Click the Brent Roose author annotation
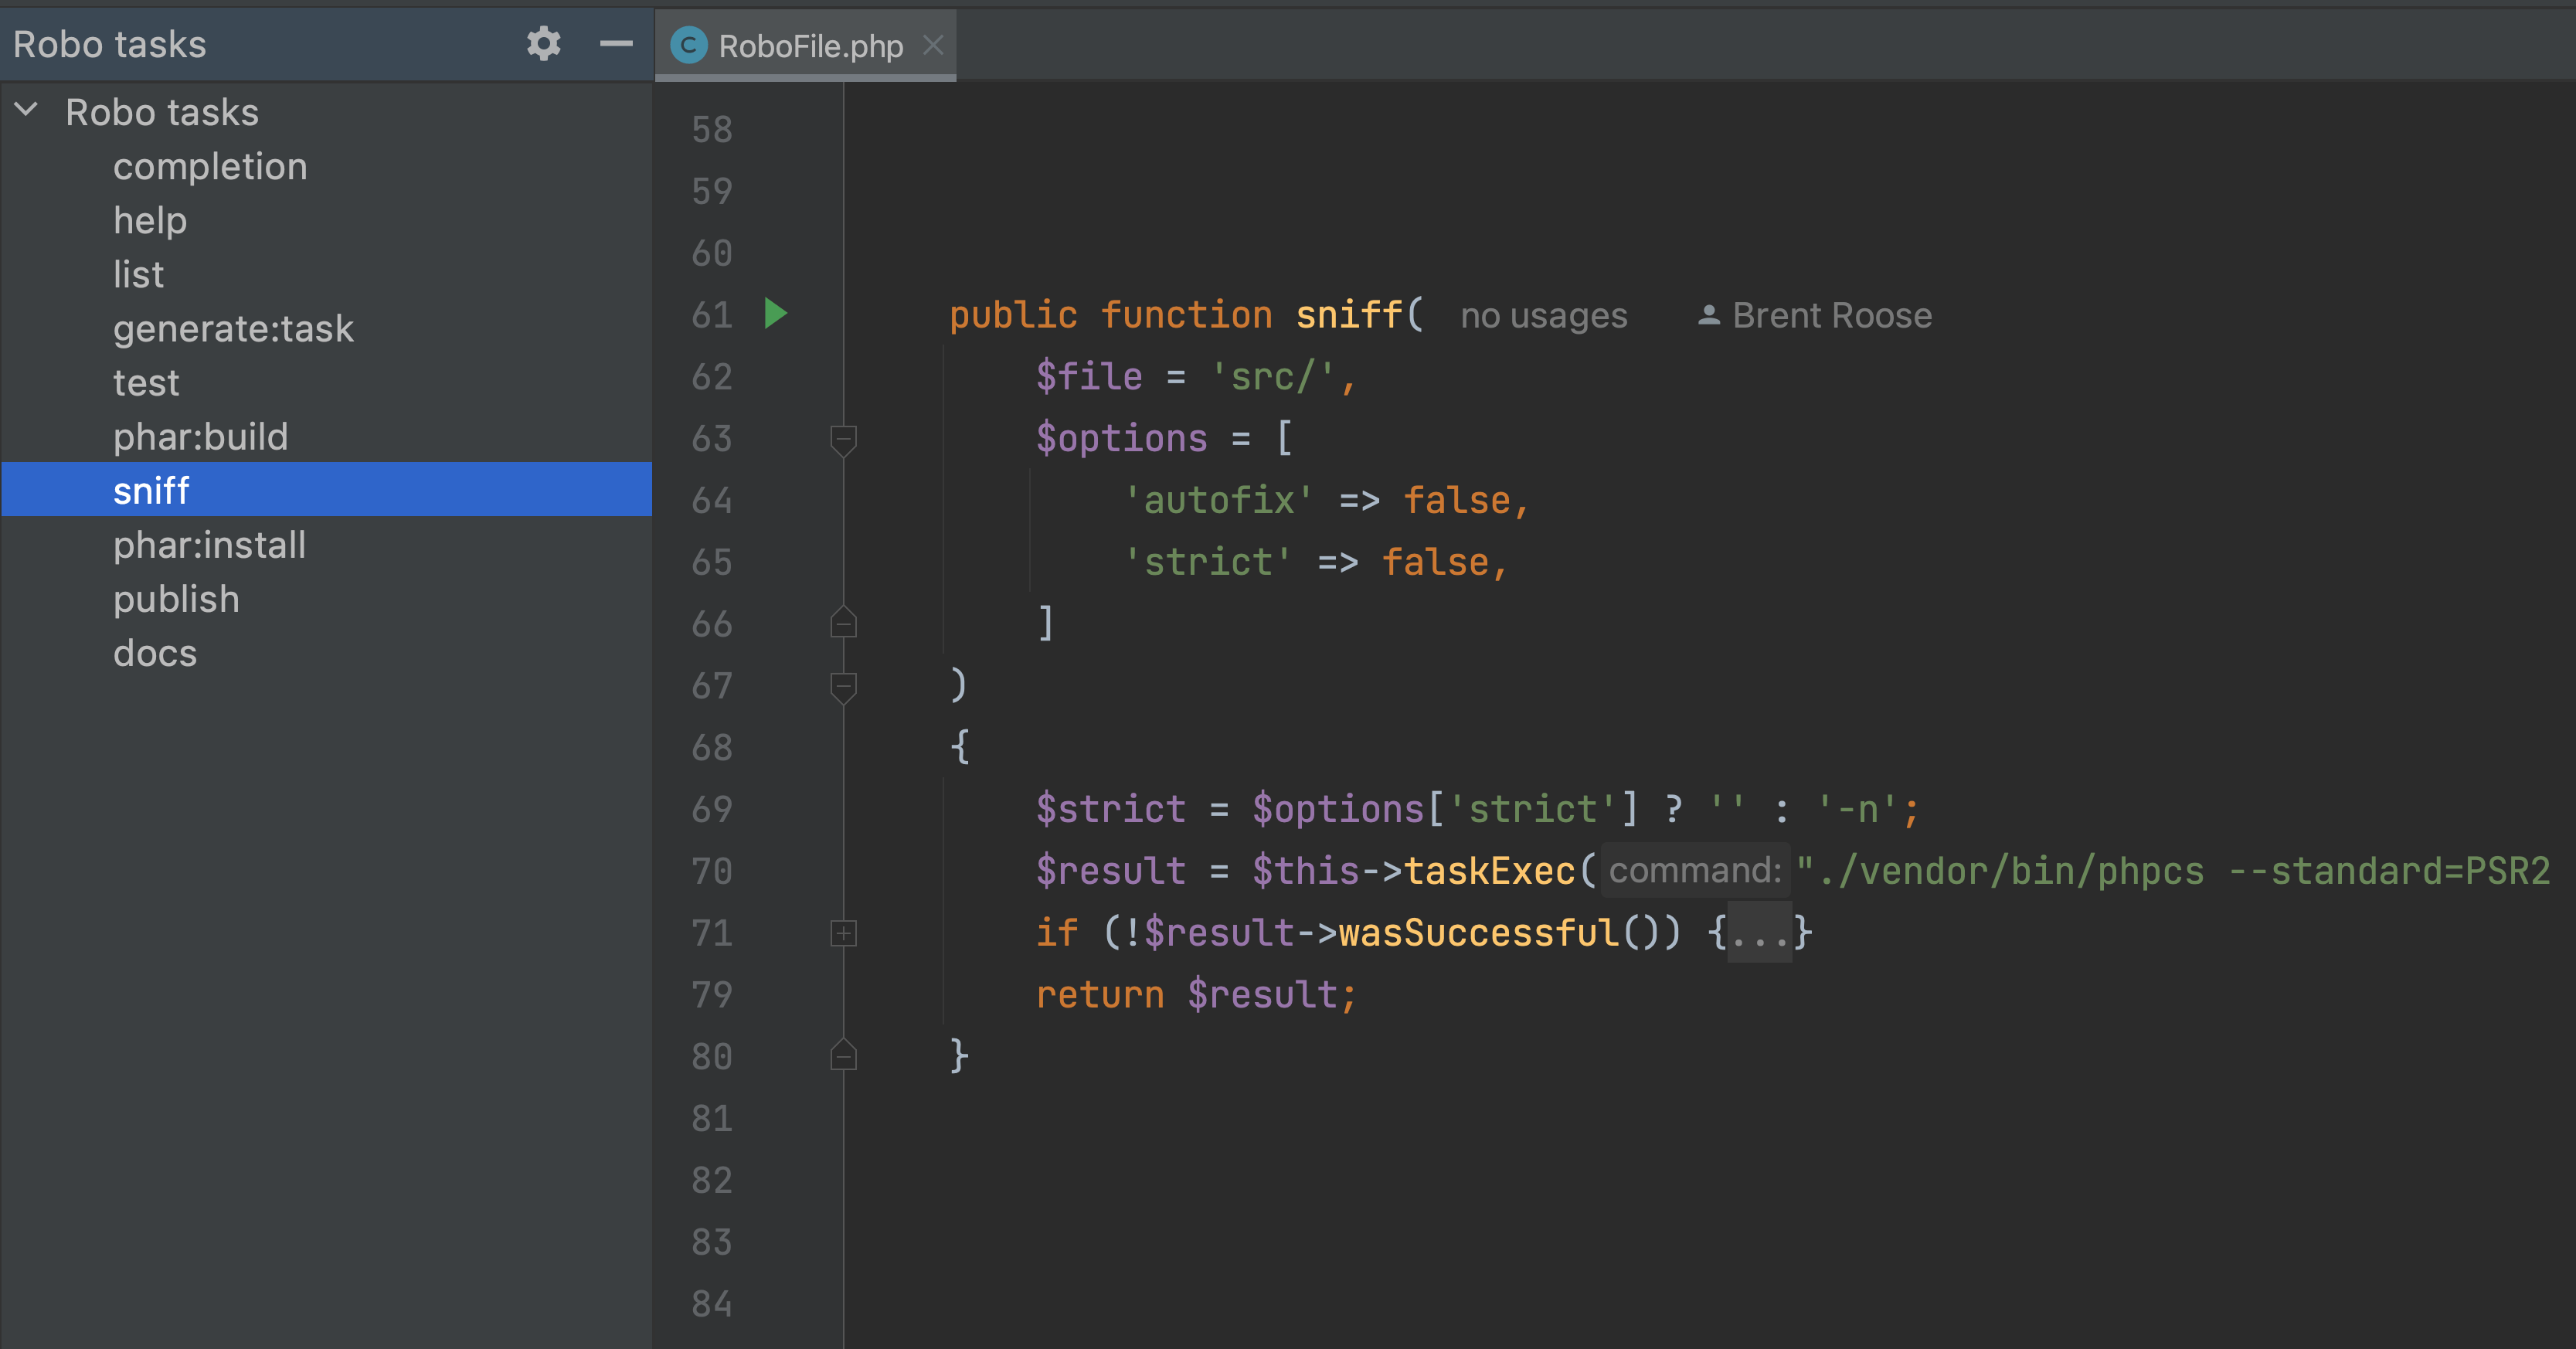 (x=1816, y=316)
